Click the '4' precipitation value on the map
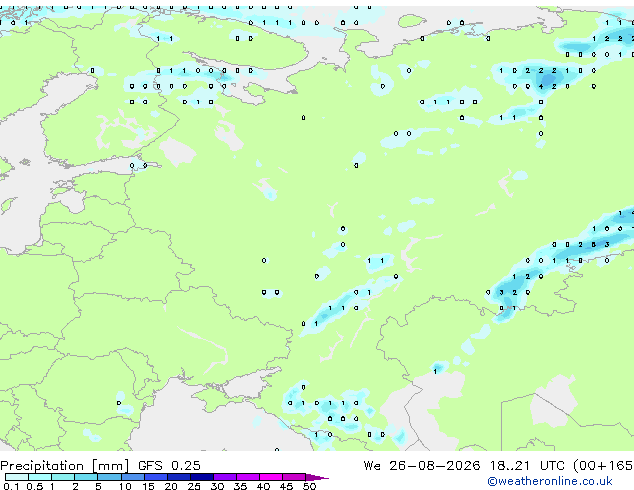 [541, 87]
